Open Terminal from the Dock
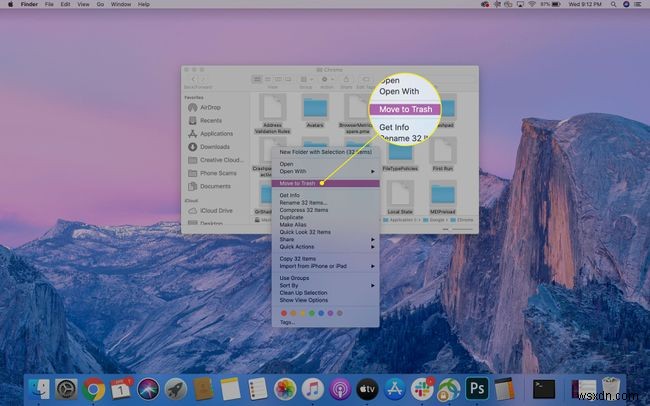 [544, 389]
